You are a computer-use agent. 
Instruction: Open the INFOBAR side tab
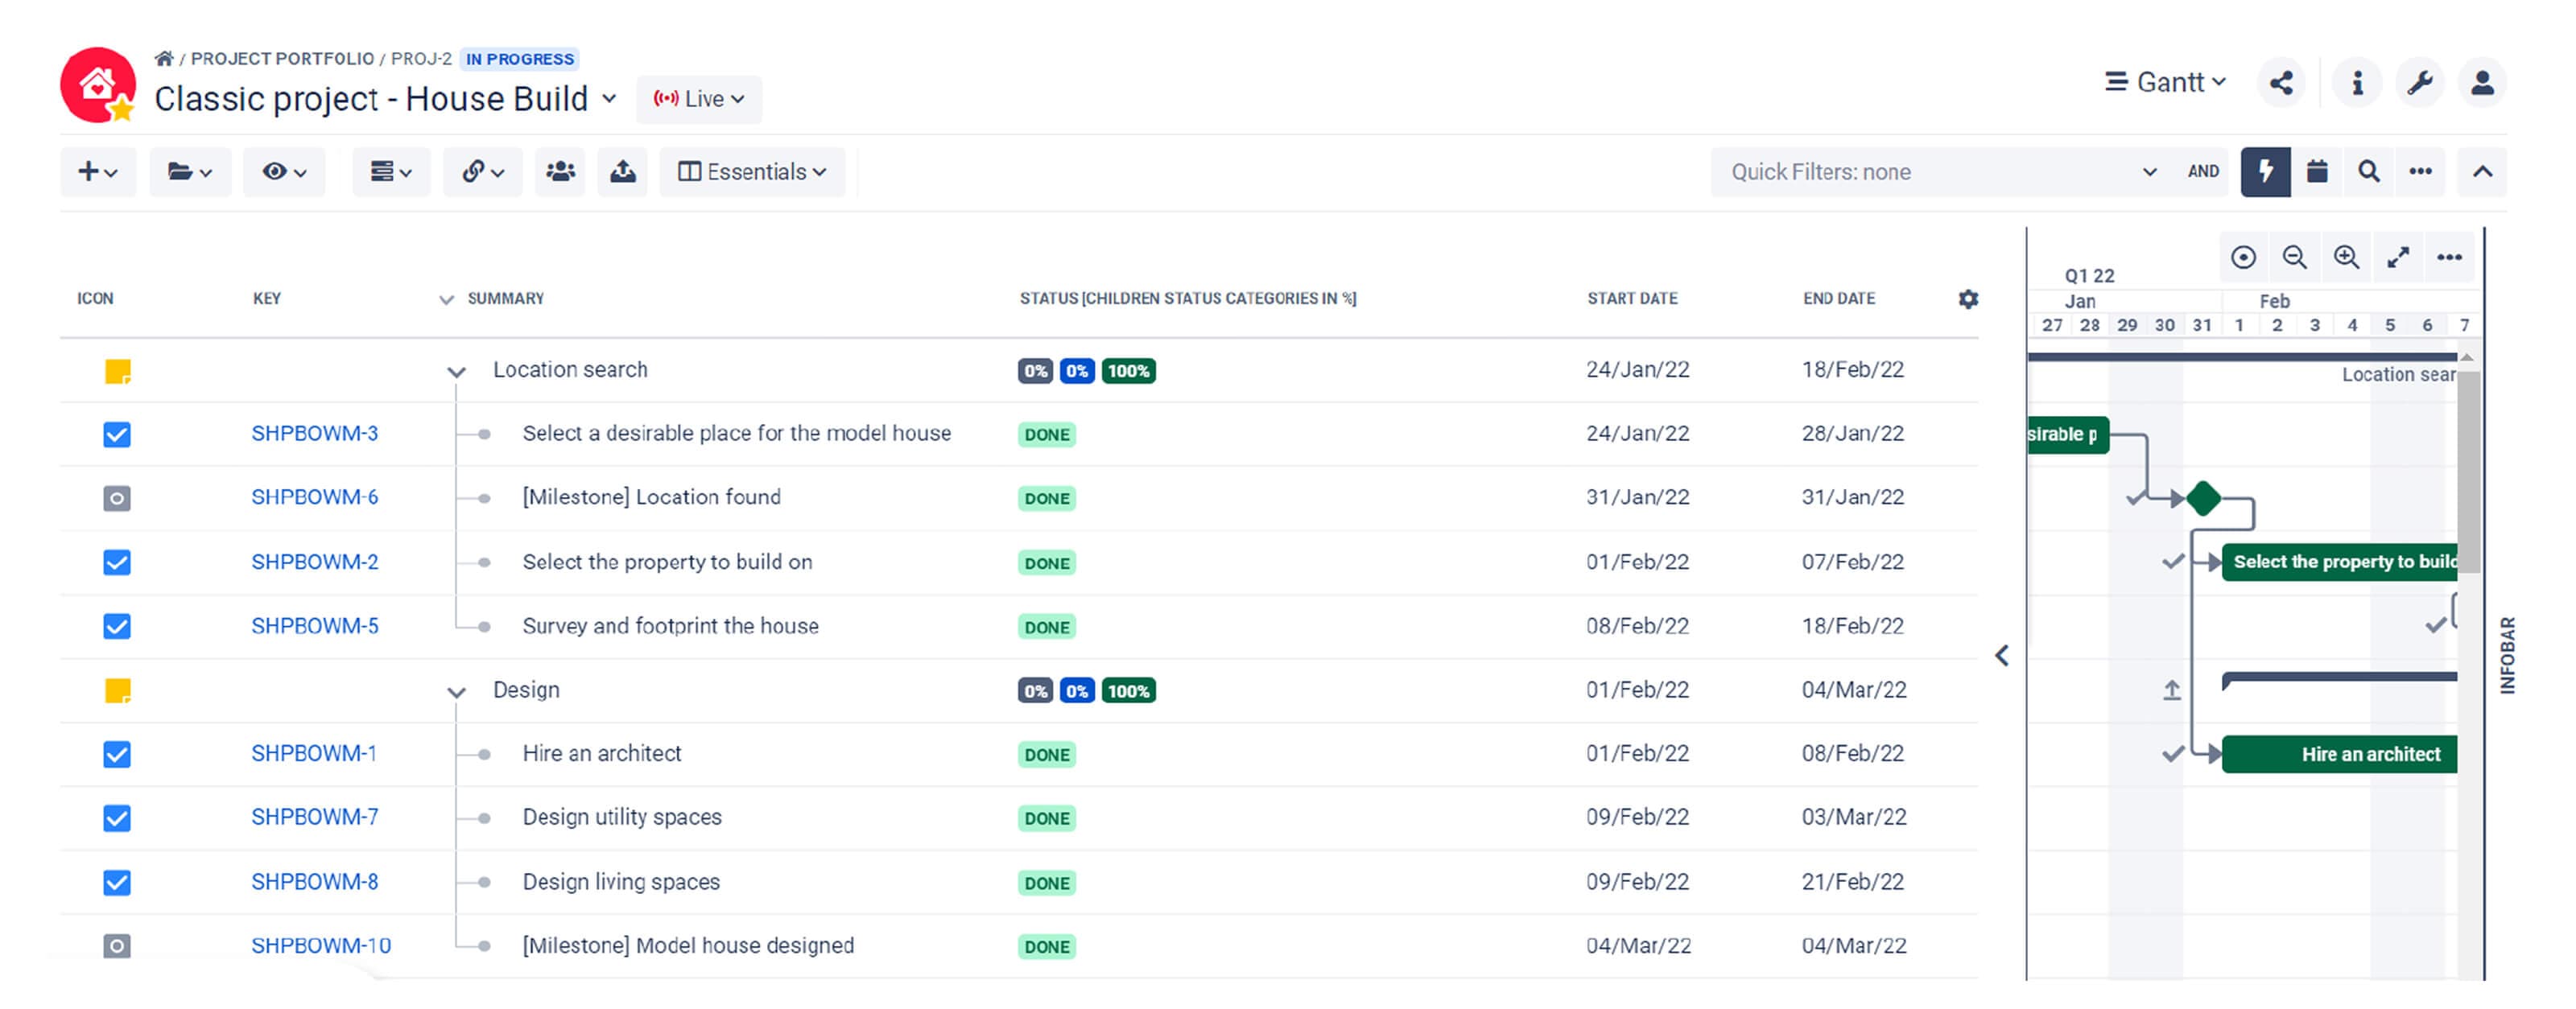pyautogui.click(x=2507, y=656)
